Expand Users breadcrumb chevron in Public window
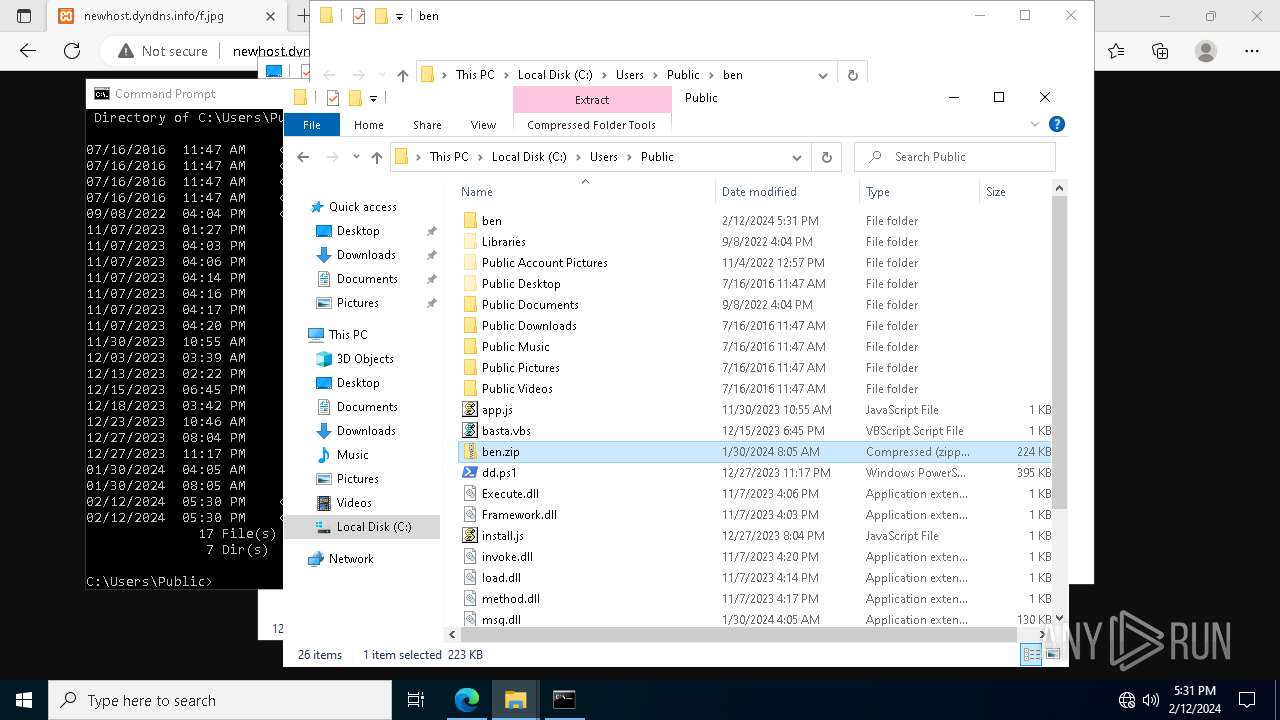This screenshot has height=720, width=1280. point(630,157)
